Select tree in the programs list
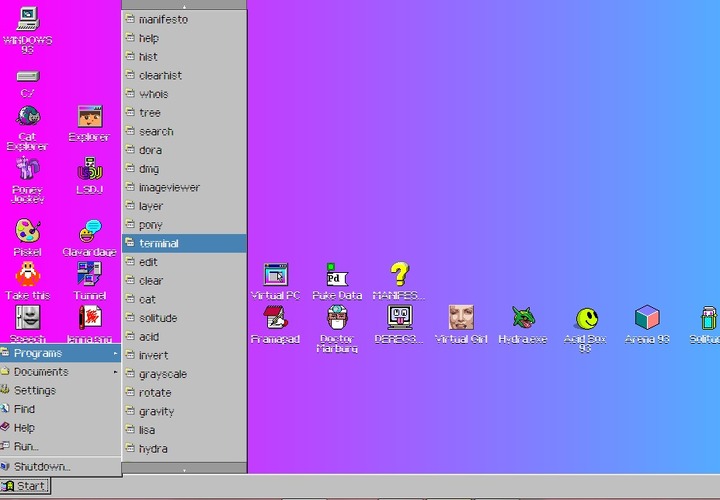The width and height of the screenshot is (720, 500). pos(184,112)
